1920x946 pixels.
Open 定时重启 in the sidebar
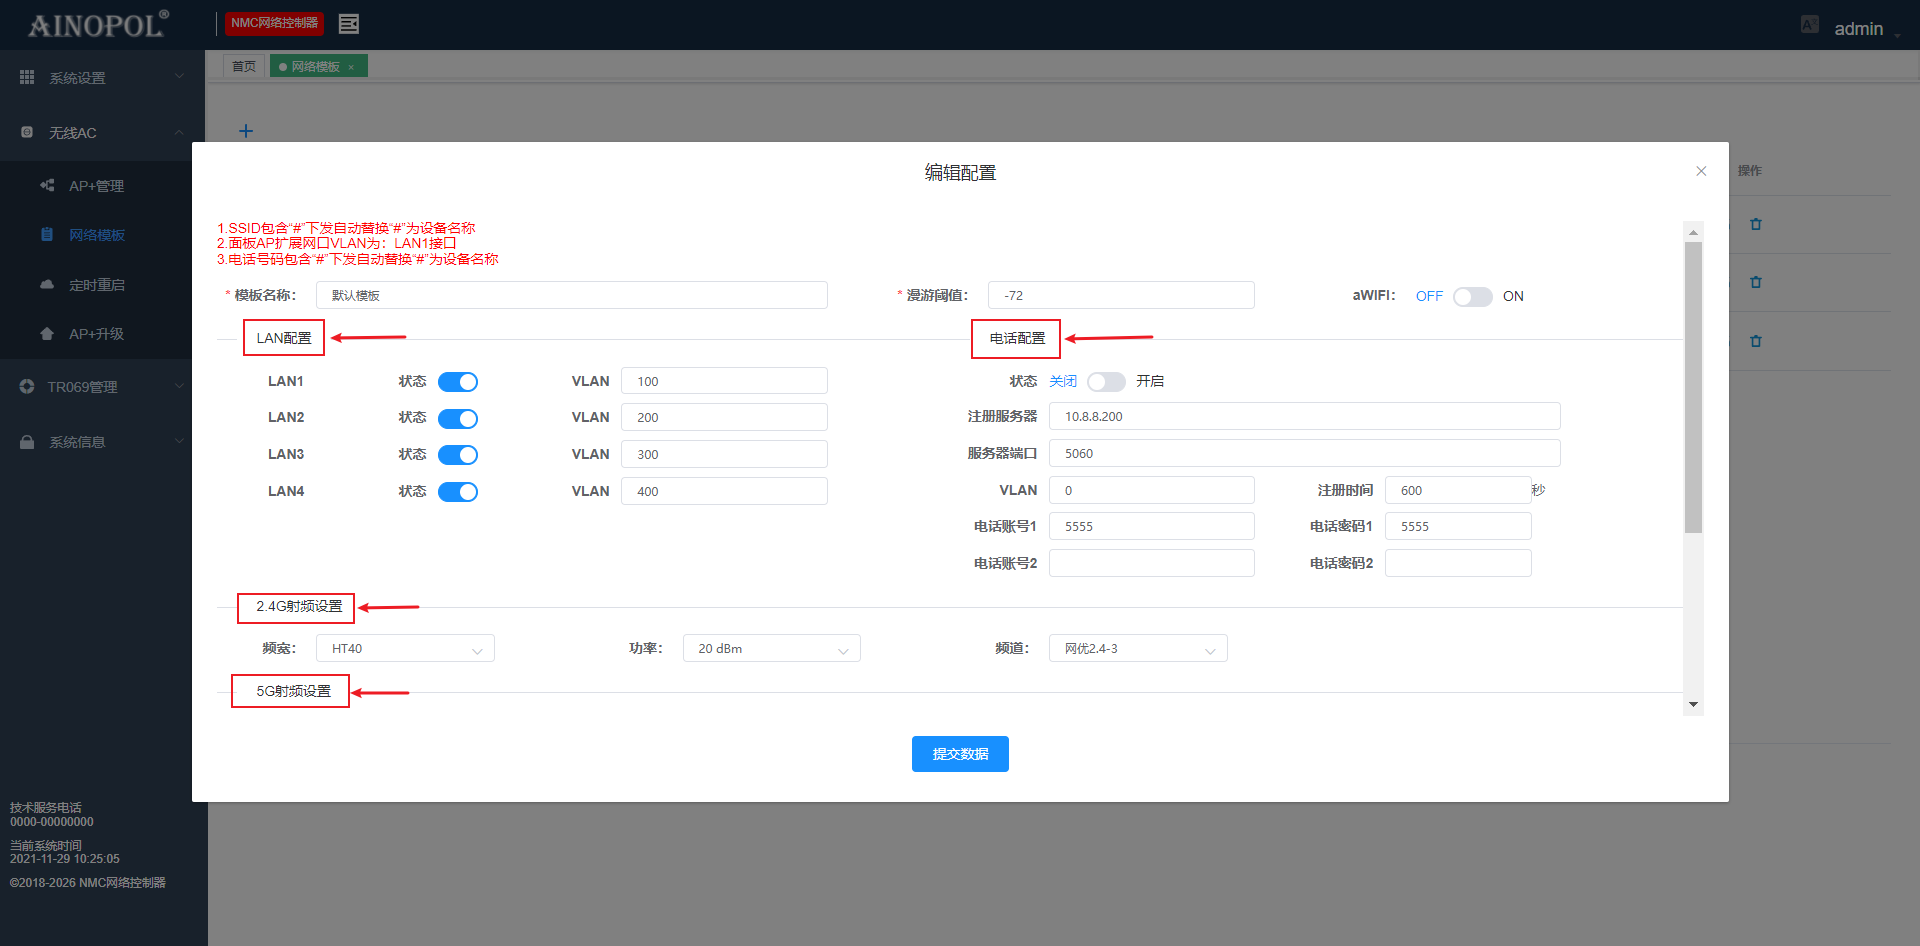tap(96, 285)
